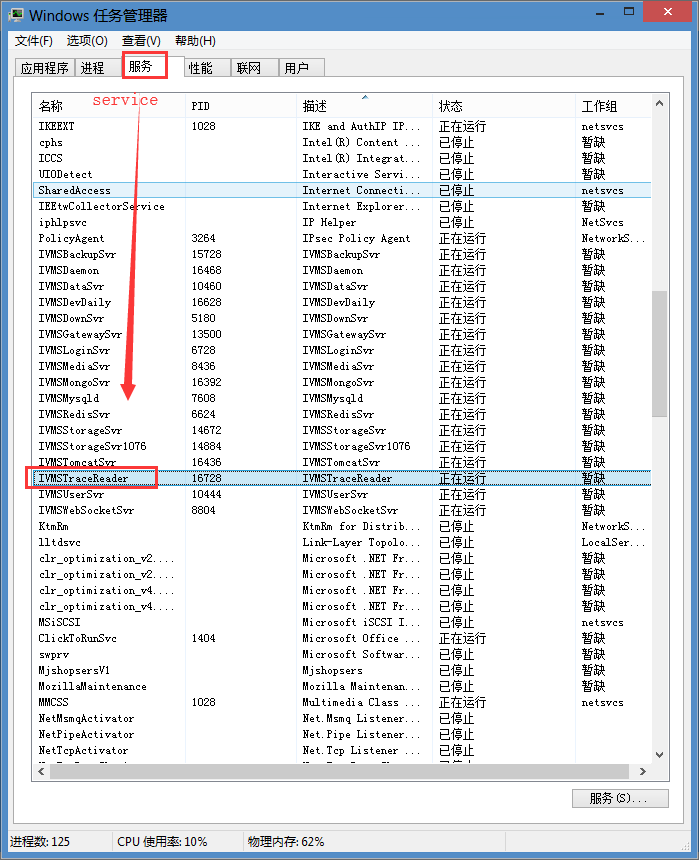
Task: Select the cphs service row
Action: pyautogui.click(x=342, y=142)
